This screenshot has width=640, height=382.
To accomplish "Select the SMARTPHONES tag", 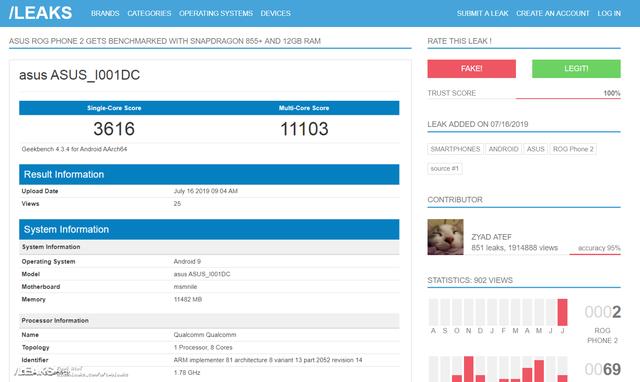I will [455, 149].
